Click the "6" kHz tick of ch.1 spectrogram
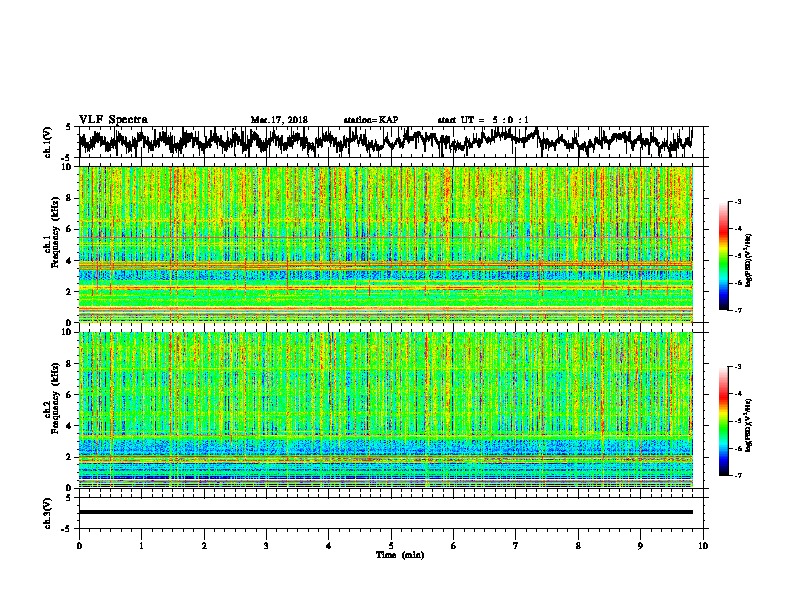 [x=71, y=229]
